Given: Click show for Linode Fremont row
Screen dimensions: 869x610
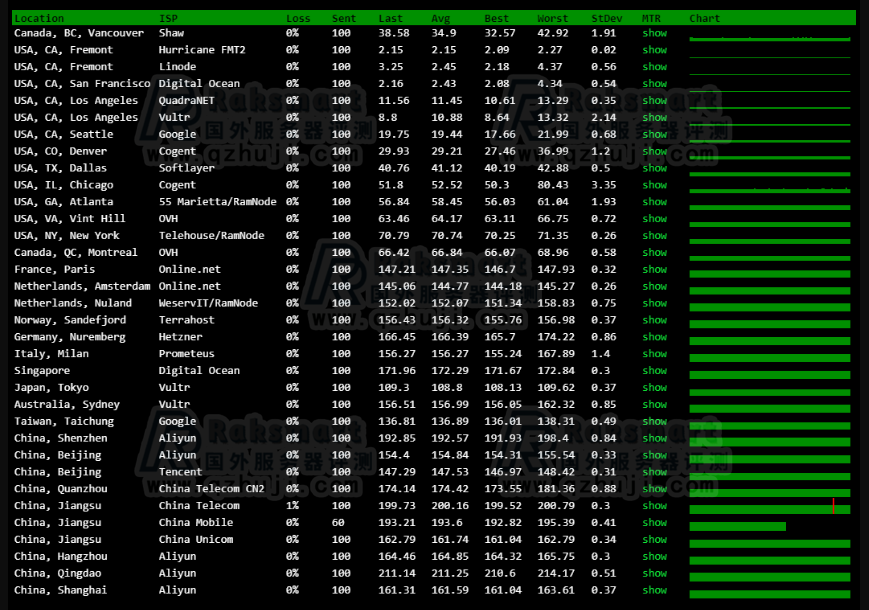Looking at the screenshot, I should (x=655, y=66).
